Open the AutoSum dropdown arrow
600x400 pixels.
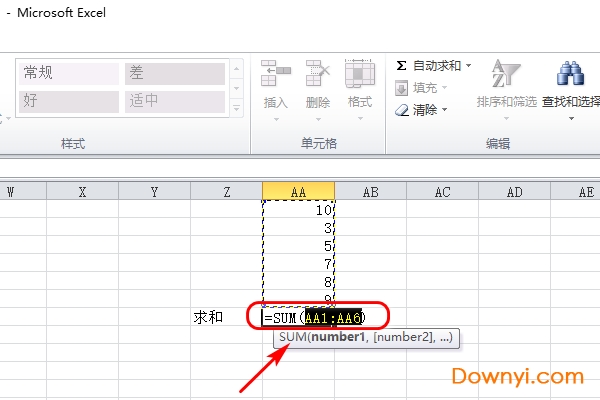click(x=468, y=66)
